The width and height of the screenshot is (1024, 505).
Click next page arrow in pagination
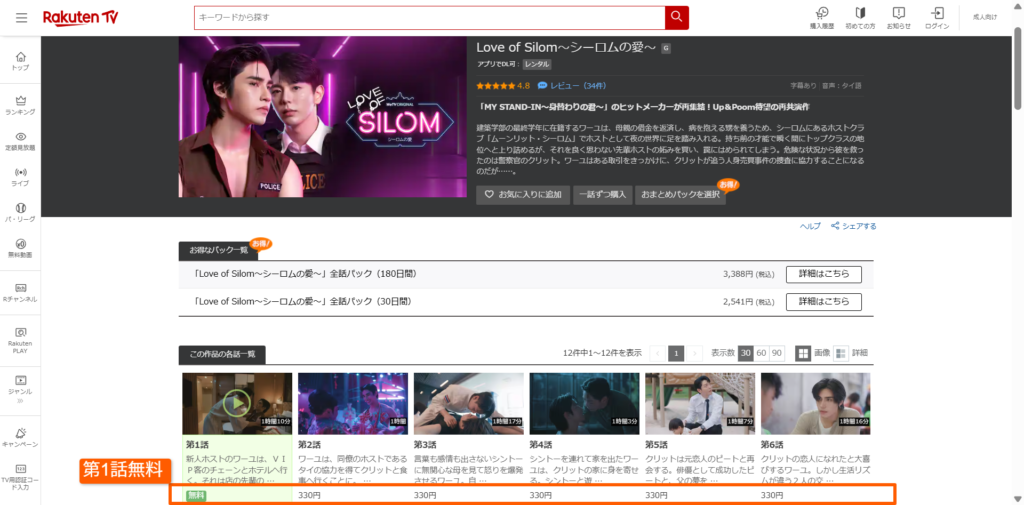click(695, 353)
